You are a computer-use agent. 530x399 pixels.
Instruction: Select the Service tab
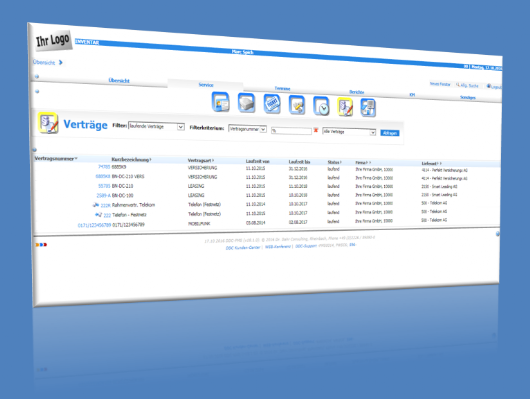click(x=206, y=85)
